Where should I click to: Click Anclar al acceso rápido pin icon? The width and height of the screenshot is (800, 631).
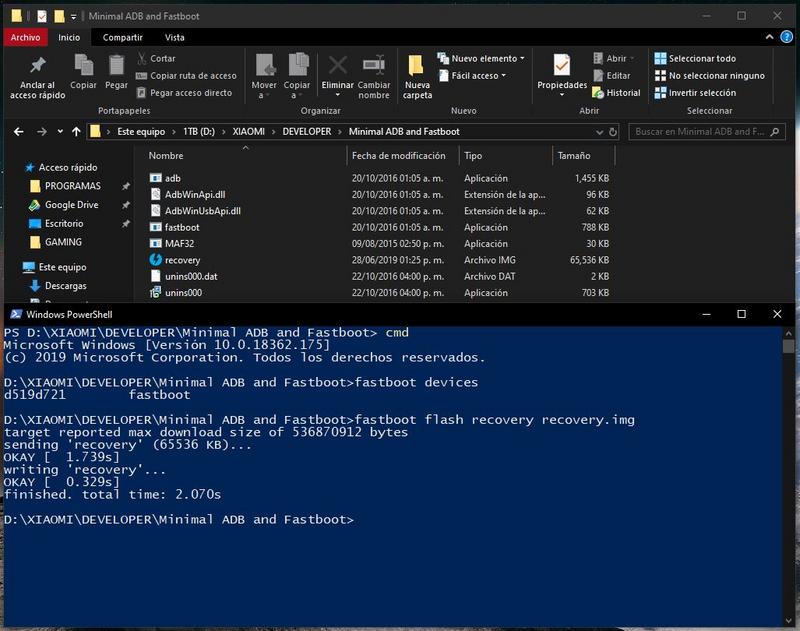[x=37, y=65]
